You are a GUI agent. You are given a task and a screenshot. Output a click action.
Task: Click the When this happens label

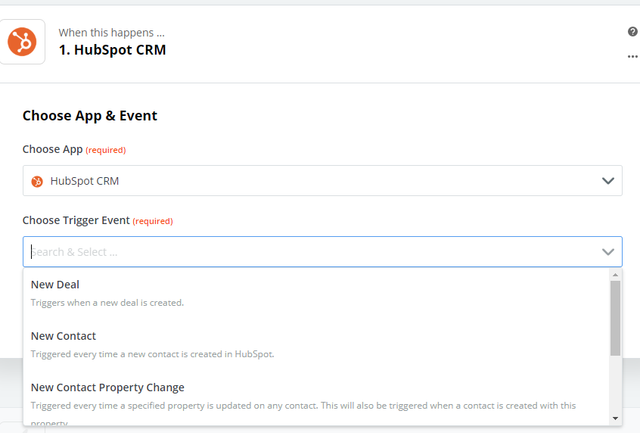click(111, 33)
